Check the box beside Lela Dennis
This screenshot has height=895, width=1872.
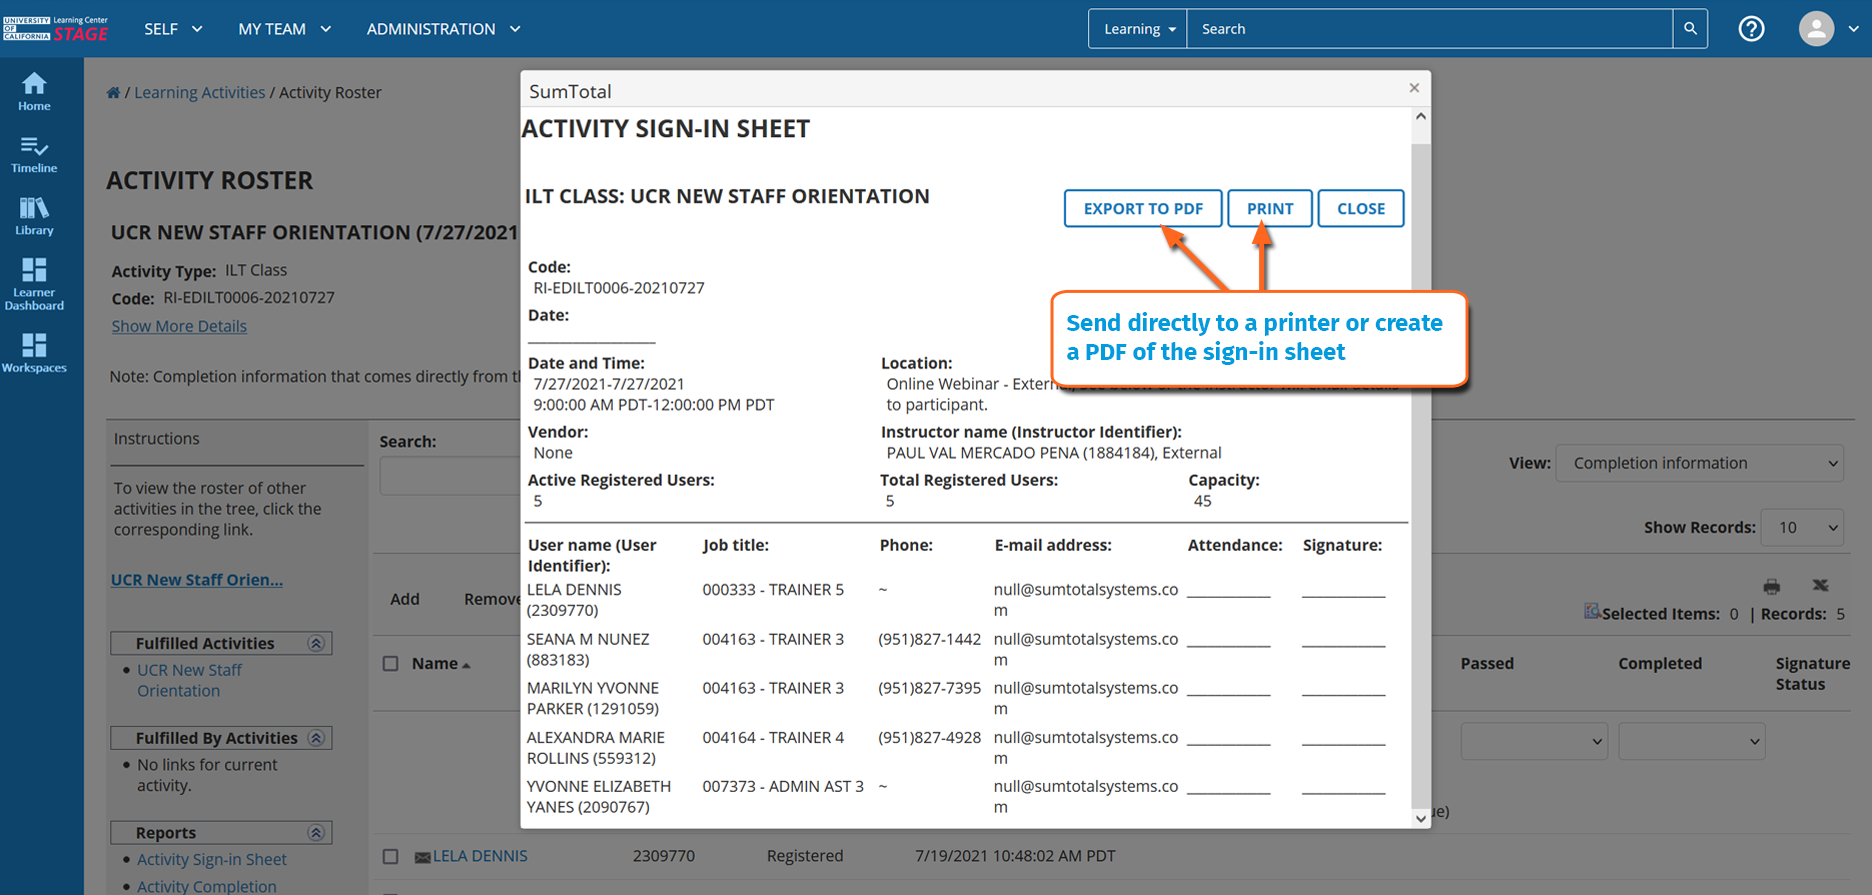[391, 857]
